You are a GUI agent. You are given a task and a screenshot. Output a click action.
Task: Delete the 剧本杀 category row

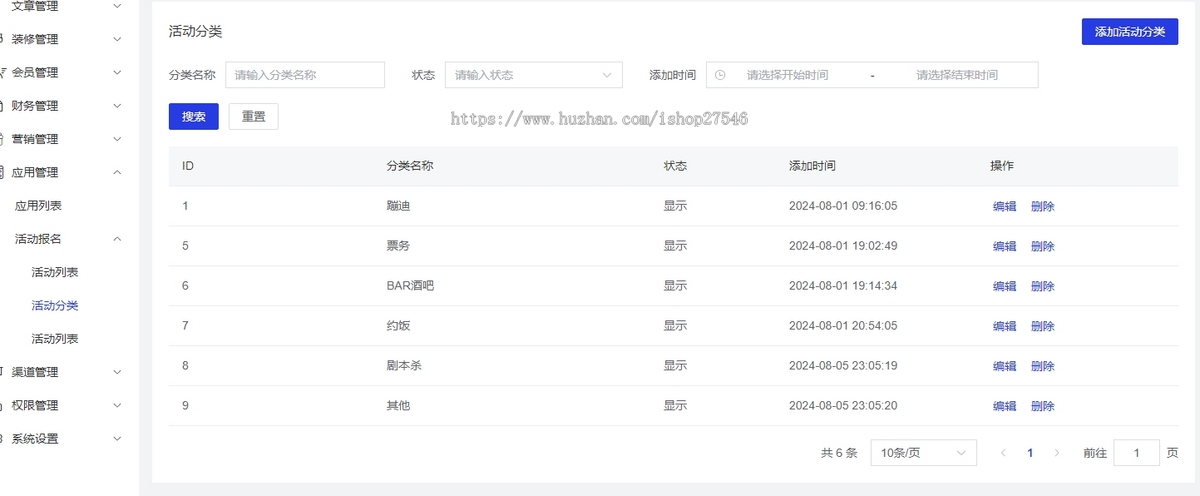1042,366
